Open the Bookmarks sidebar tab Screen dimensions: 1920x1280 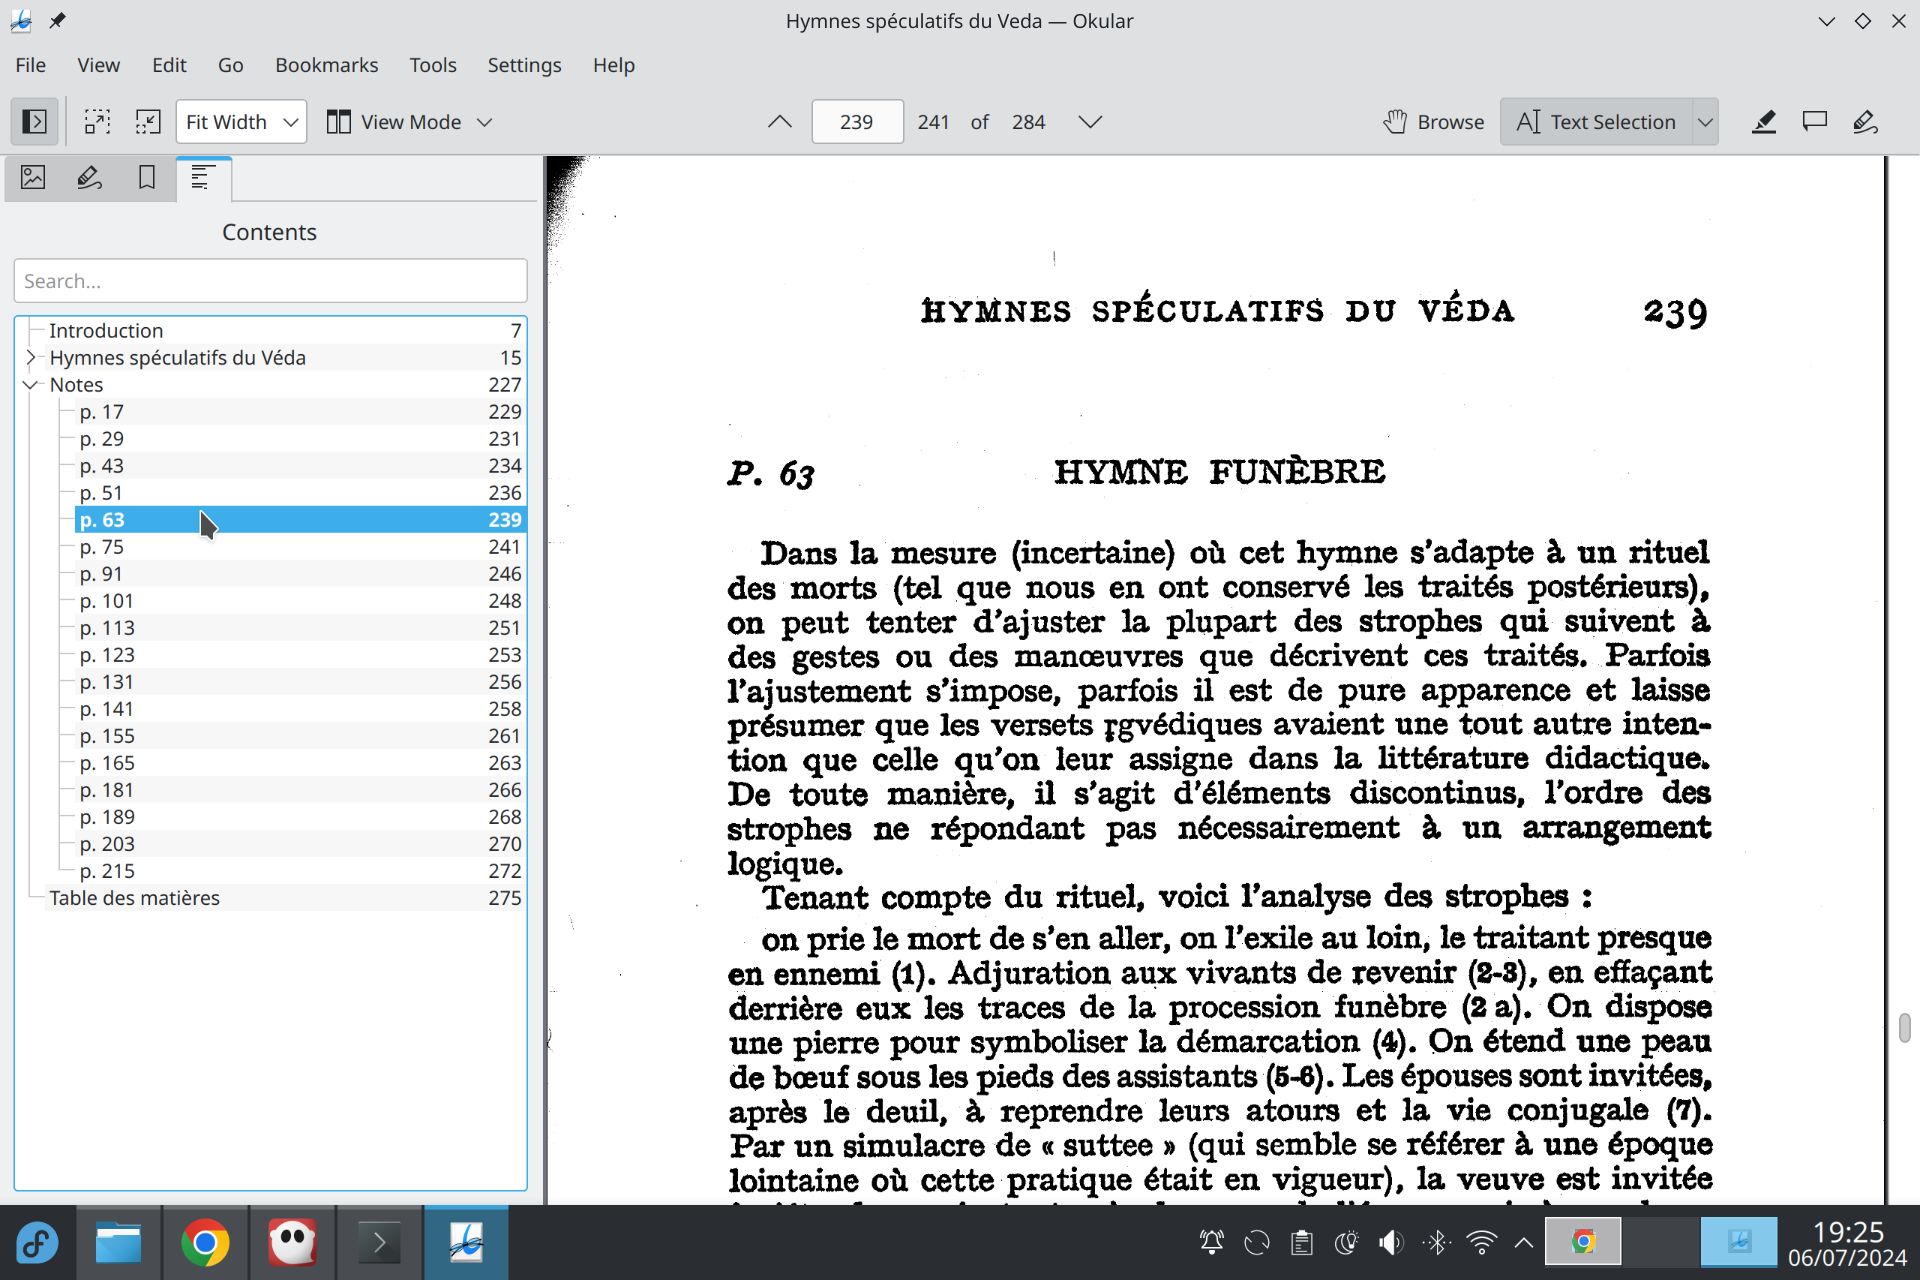click(147, 178)
